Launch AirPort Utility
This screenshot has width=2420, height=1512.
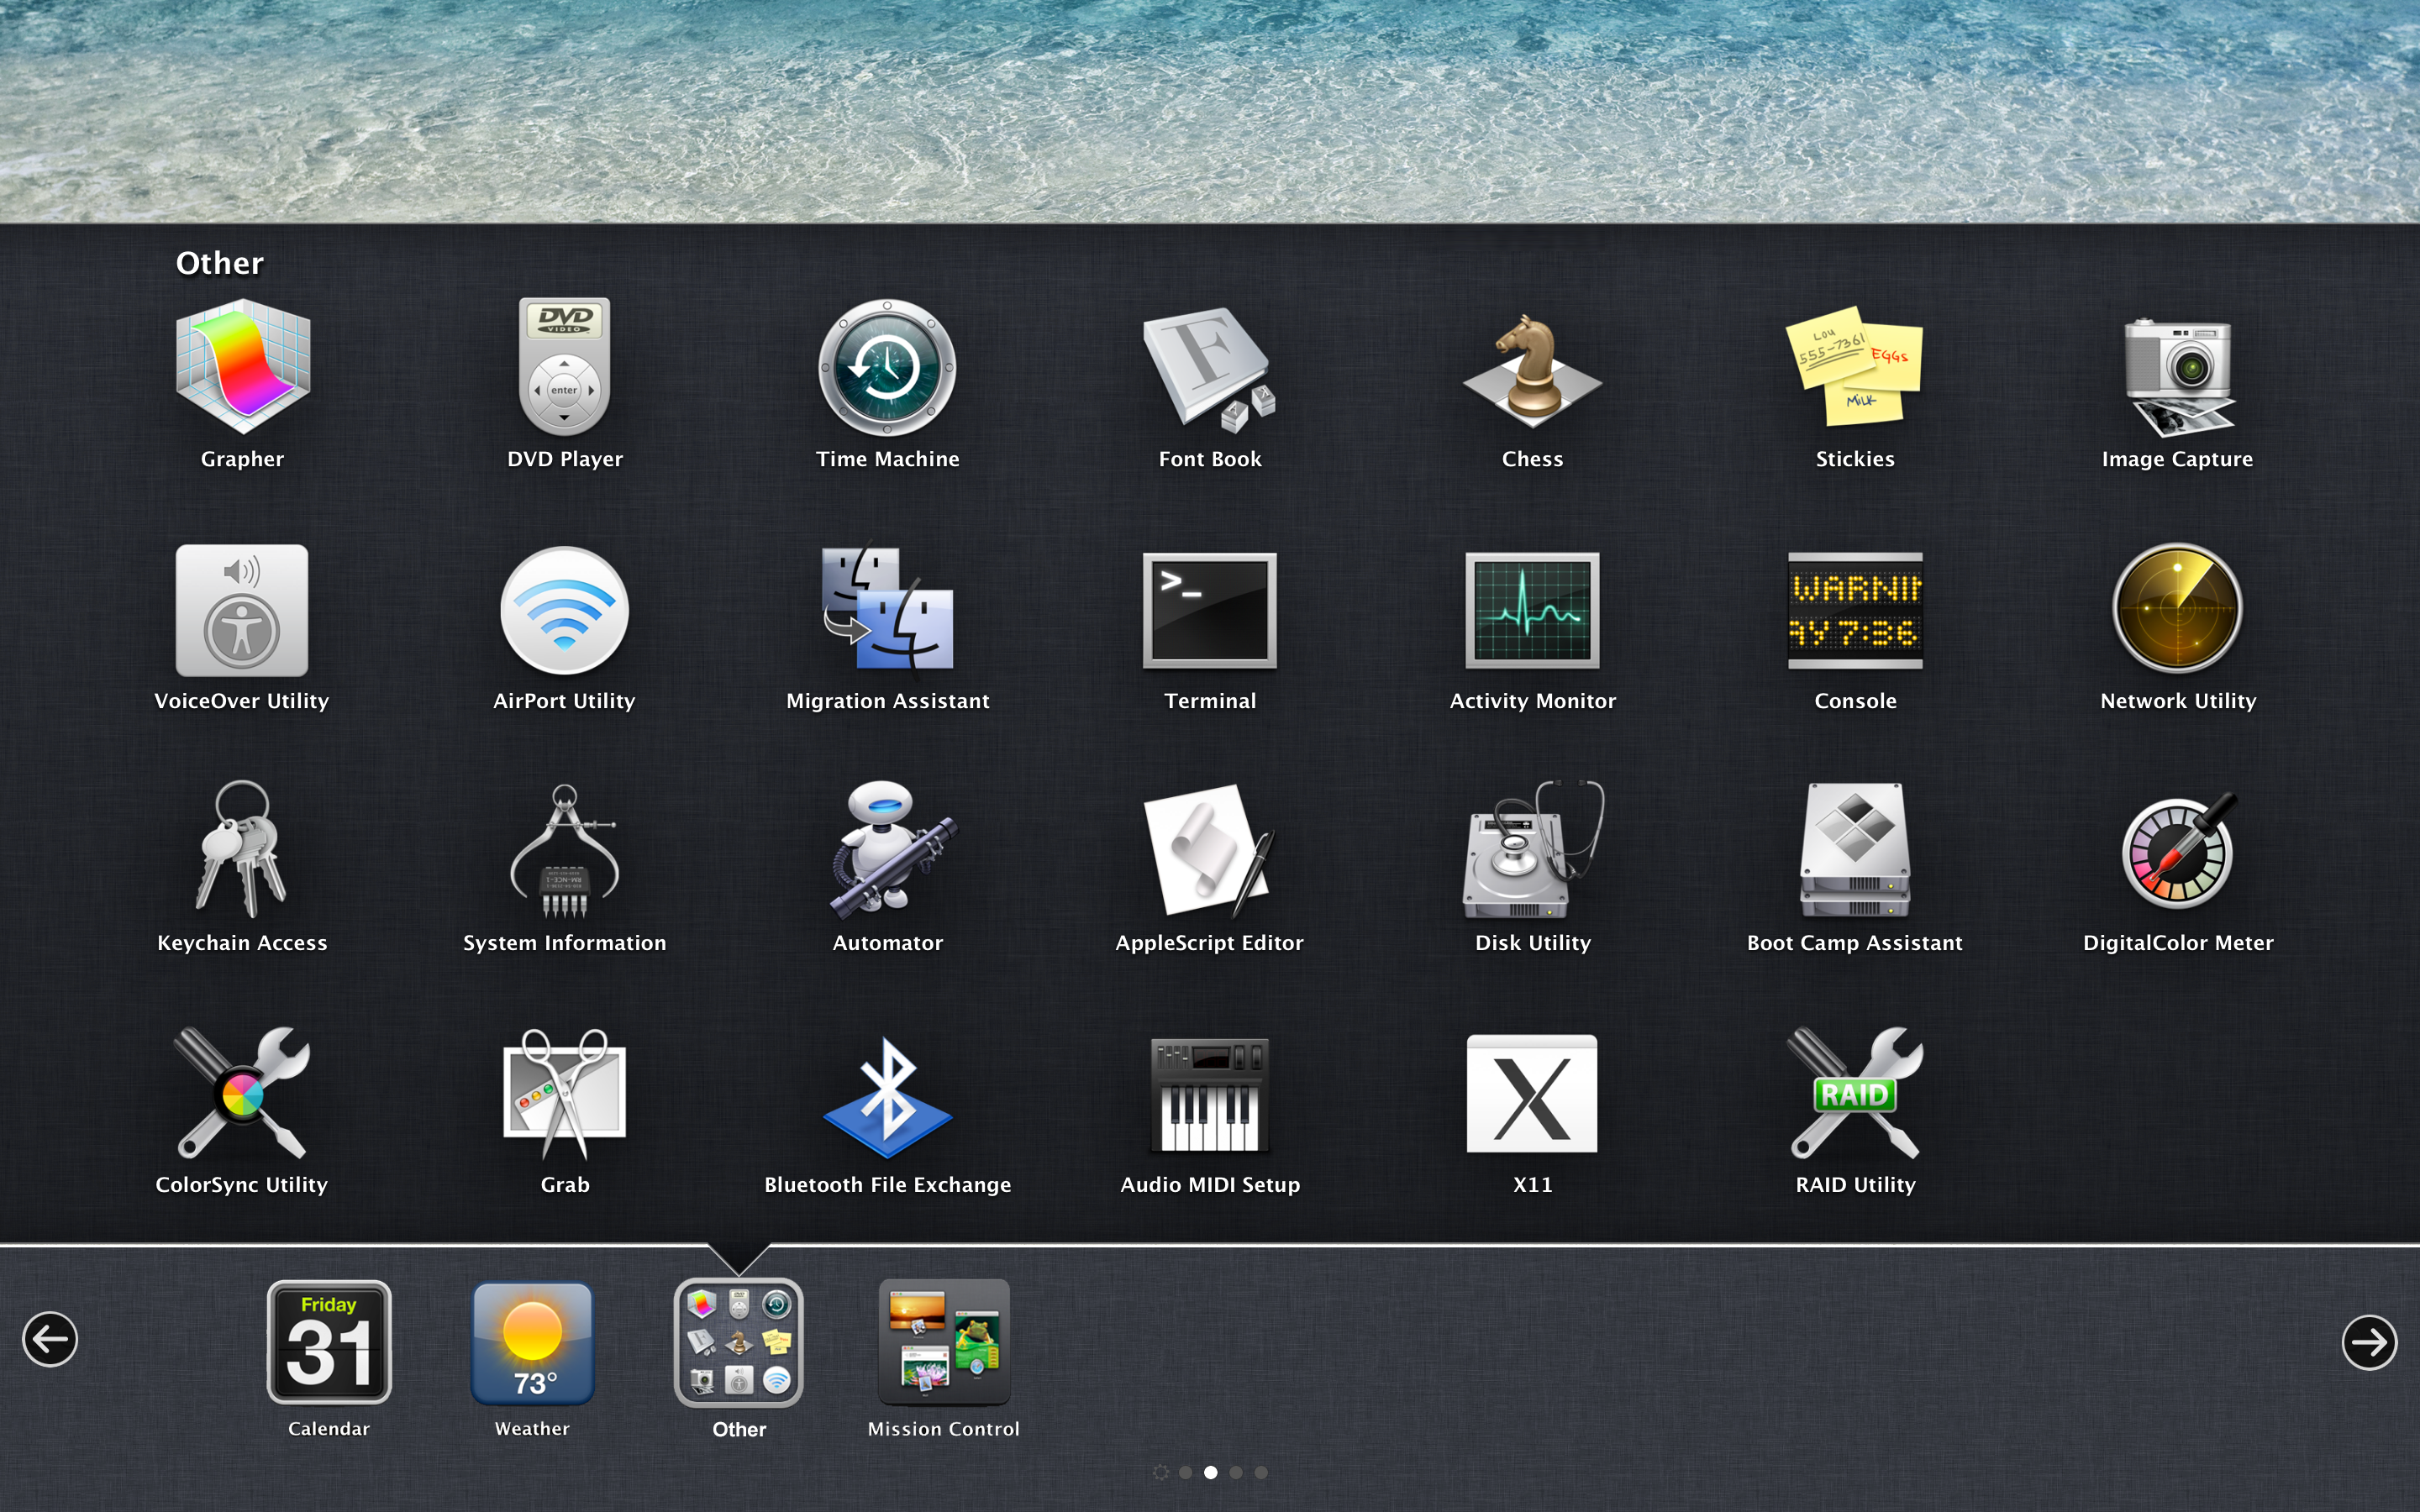pyautogui.click(x=564, y=610)
